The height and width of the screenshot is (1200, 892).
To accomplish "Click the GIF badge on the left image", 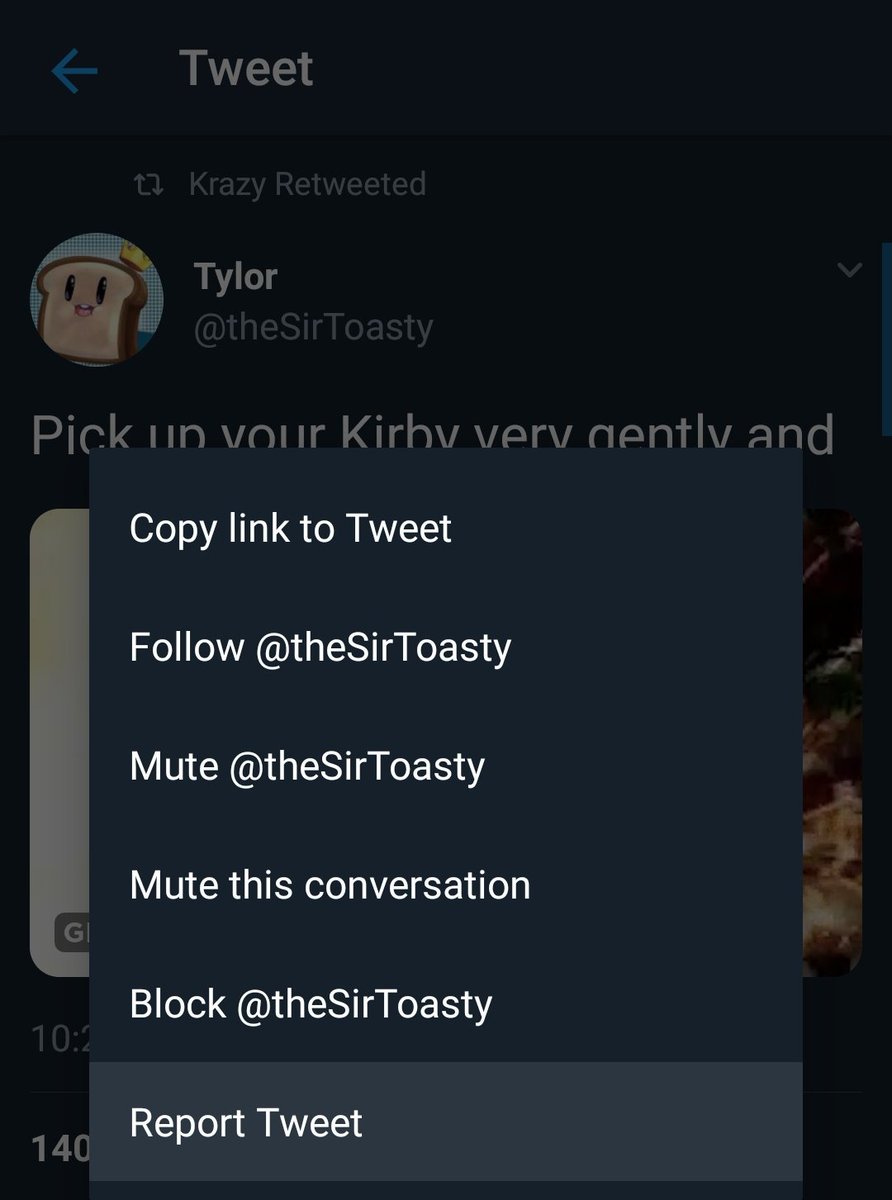I will click(71, 933).
